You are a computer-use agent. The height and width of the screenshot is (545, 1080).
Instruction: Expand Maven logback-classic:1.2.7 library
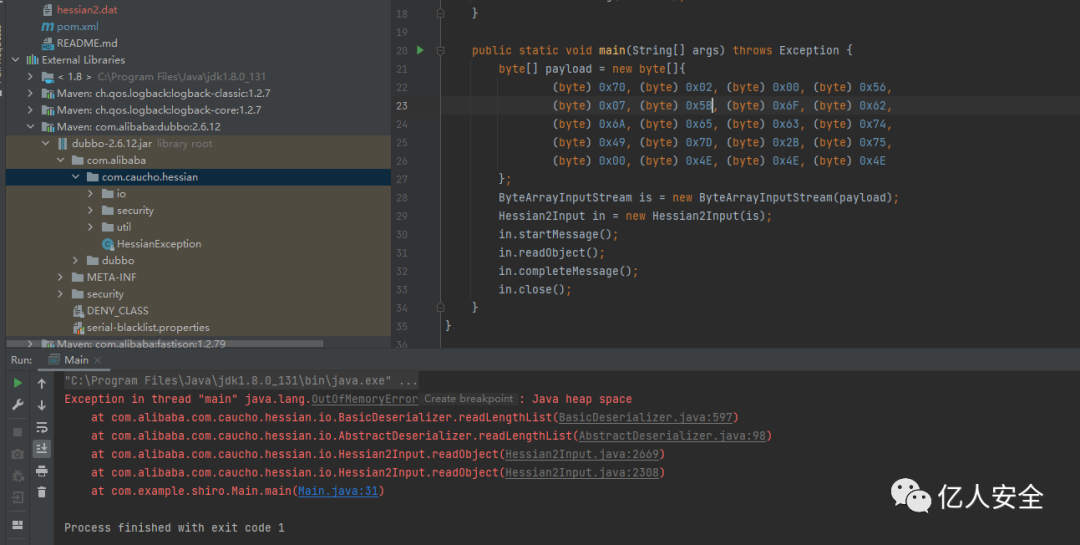pos(30,93)
